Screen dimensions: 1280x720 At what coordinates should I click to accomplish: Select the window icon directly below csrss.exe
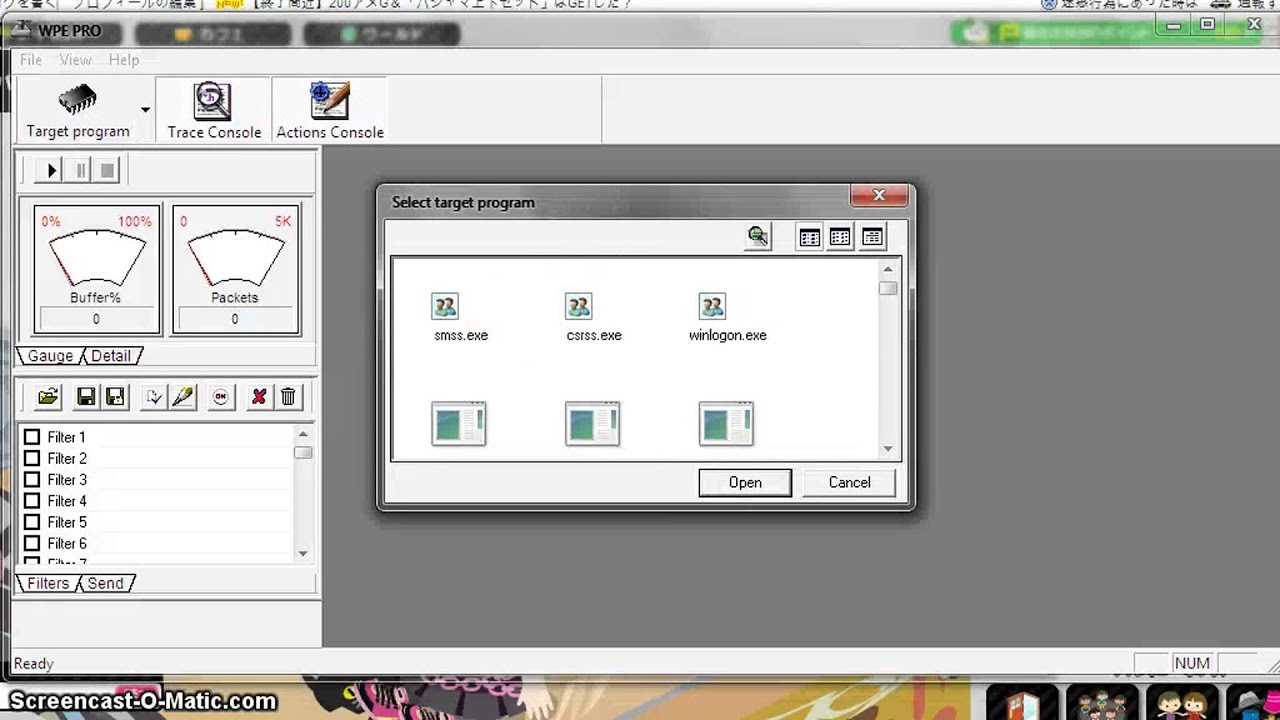[592, 424]
